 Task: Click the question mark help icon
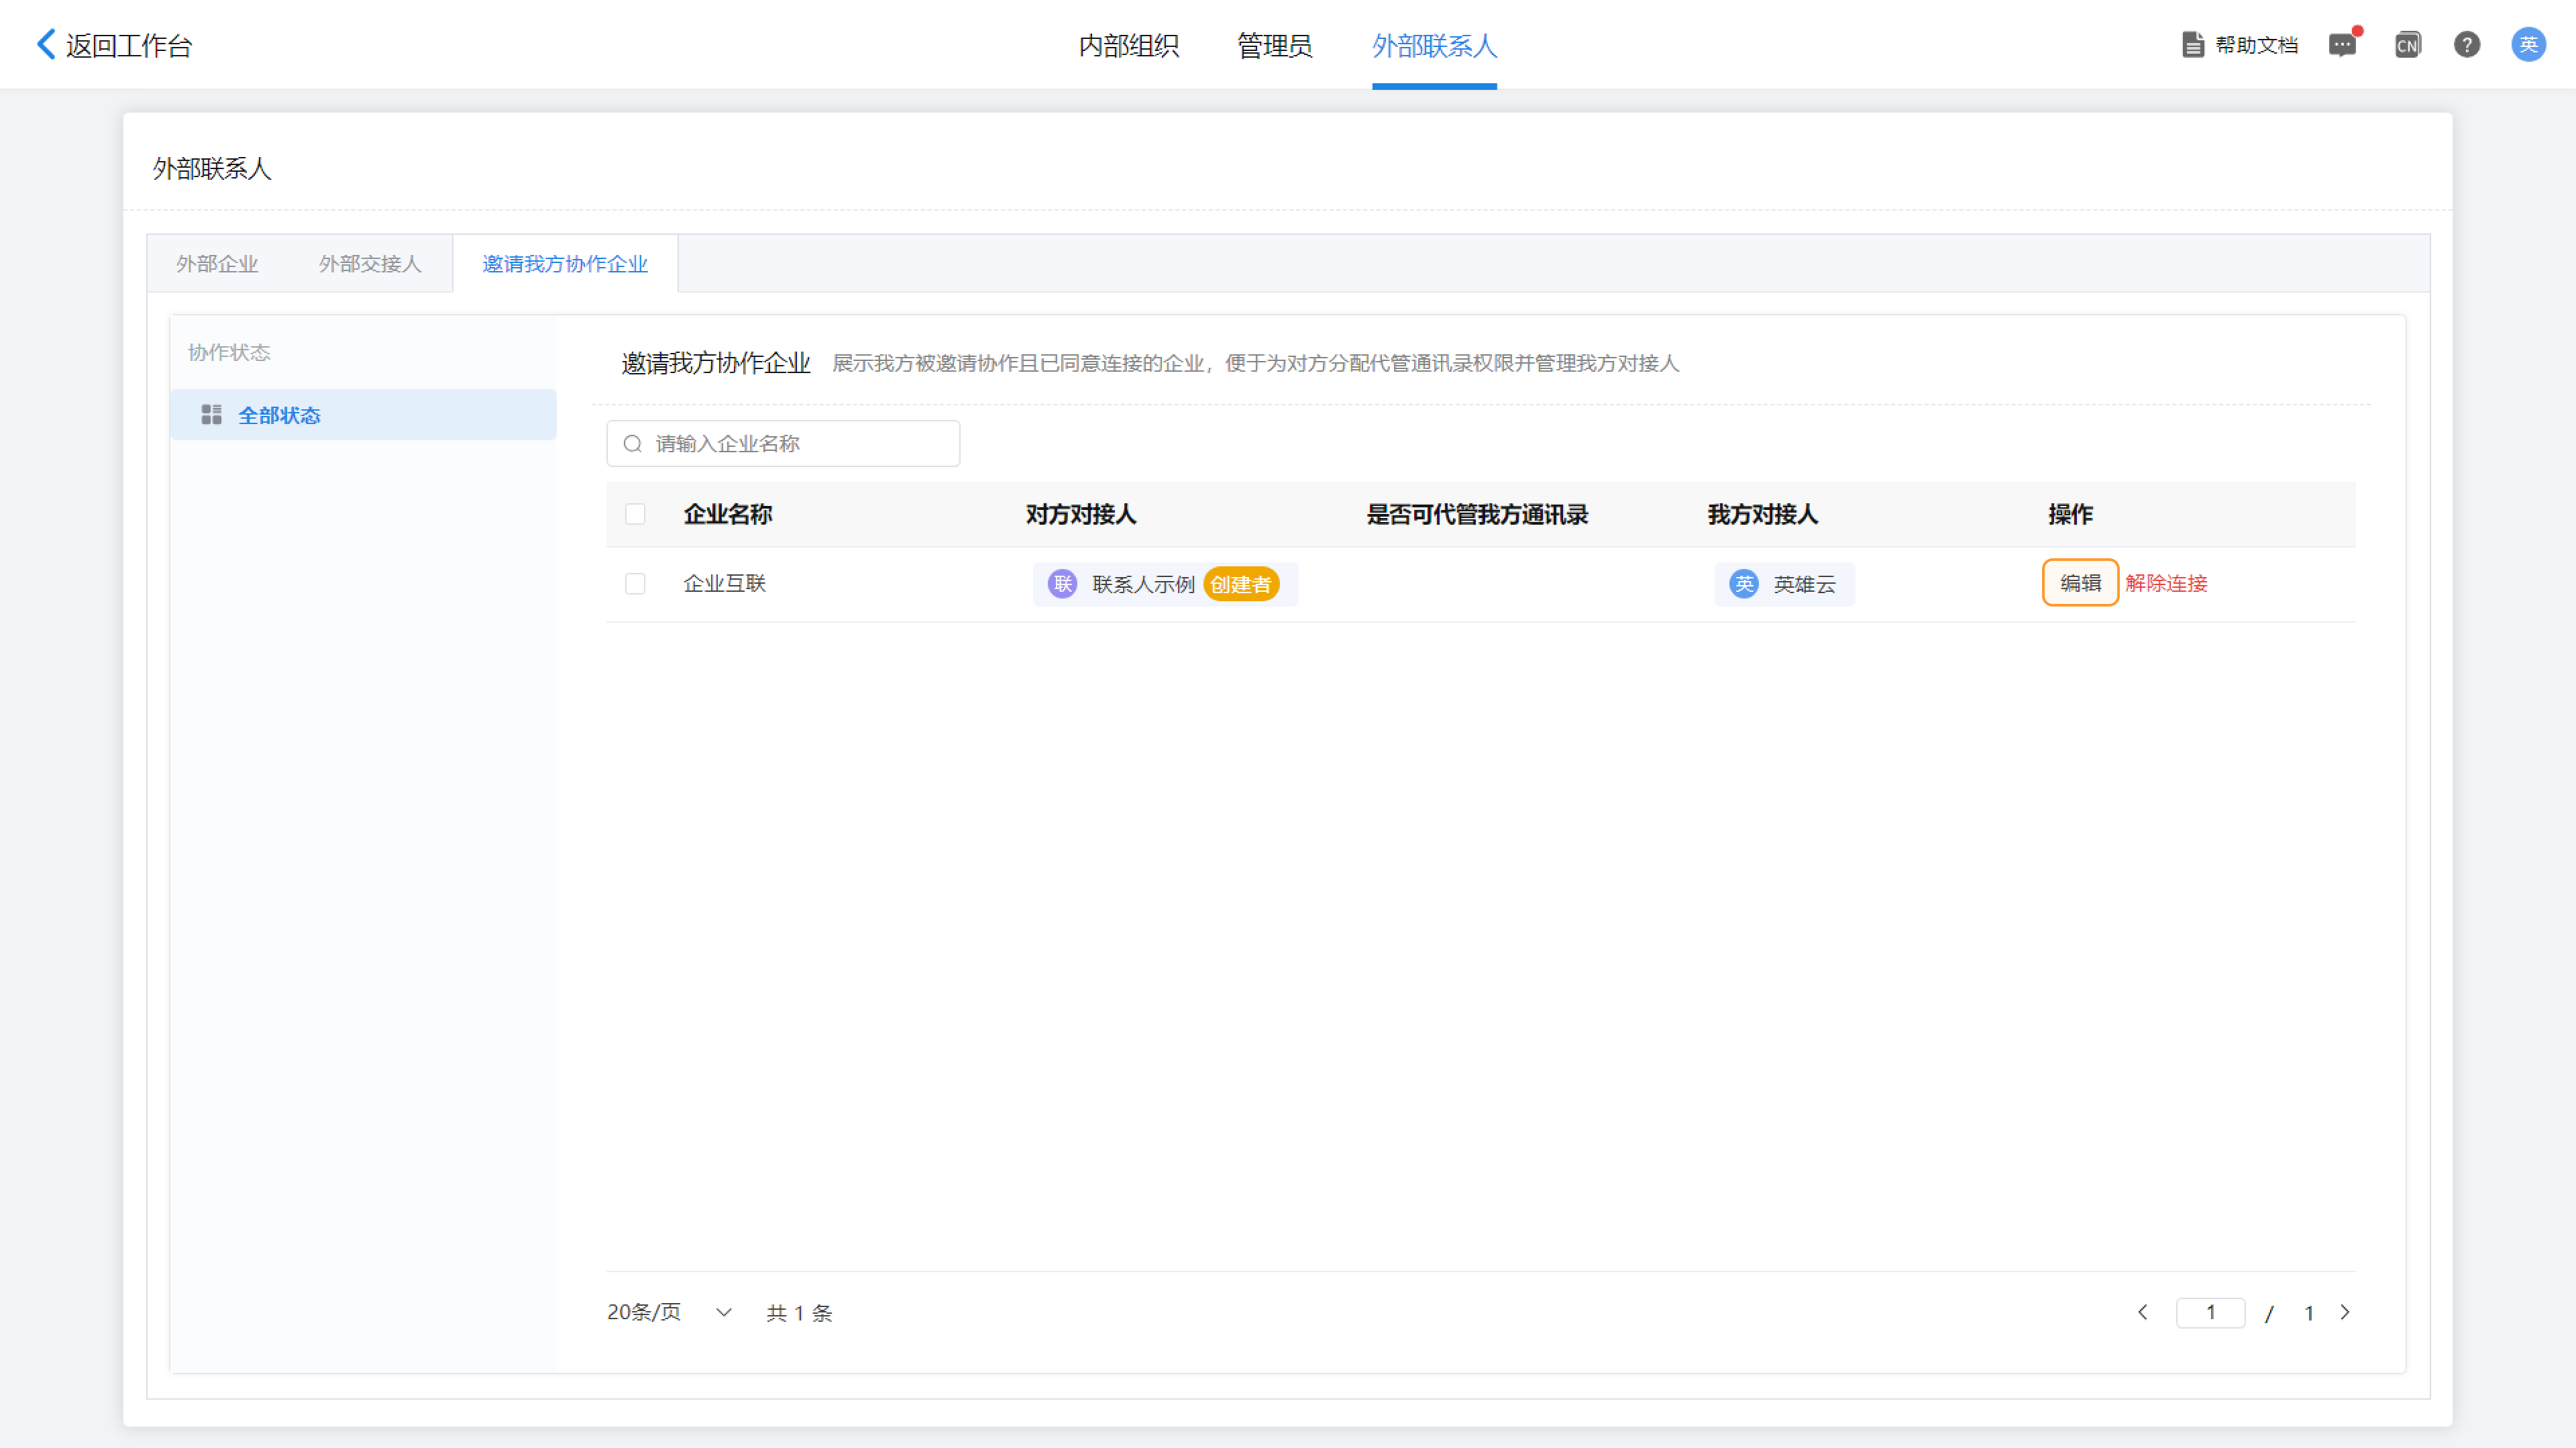[x=2466, y=45]
